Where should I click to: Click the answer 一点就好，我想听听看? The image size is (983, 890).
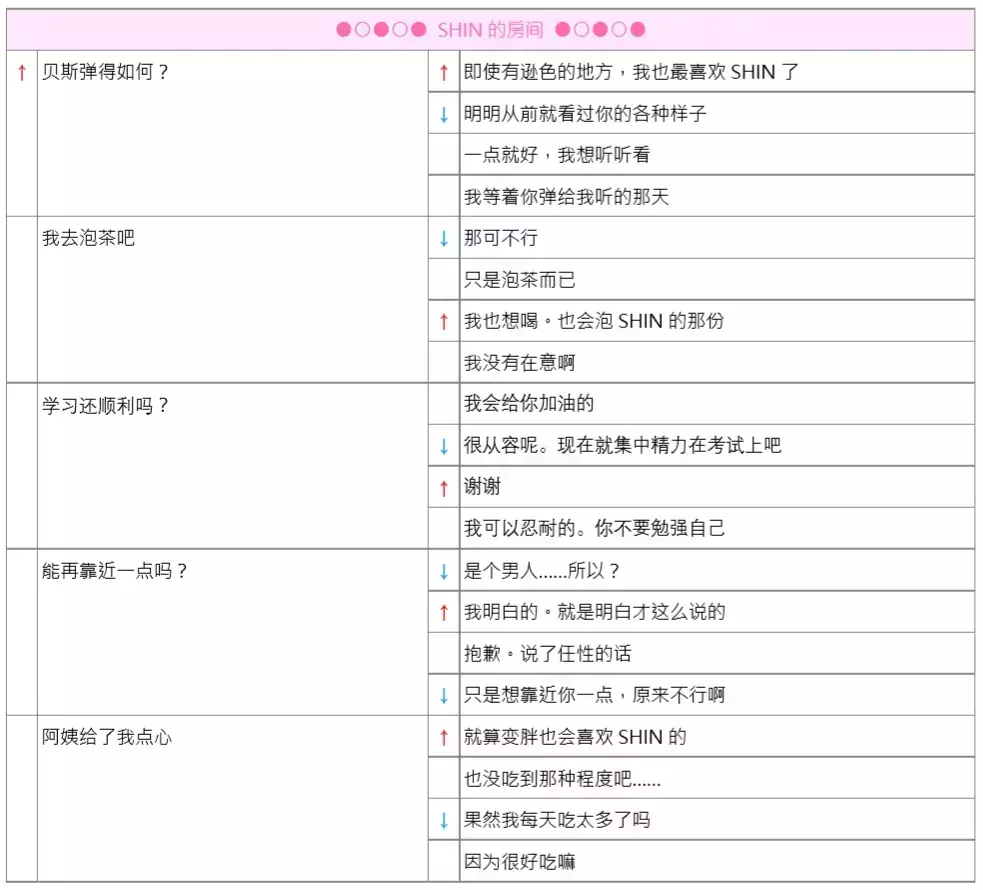(x=557, y=155)
